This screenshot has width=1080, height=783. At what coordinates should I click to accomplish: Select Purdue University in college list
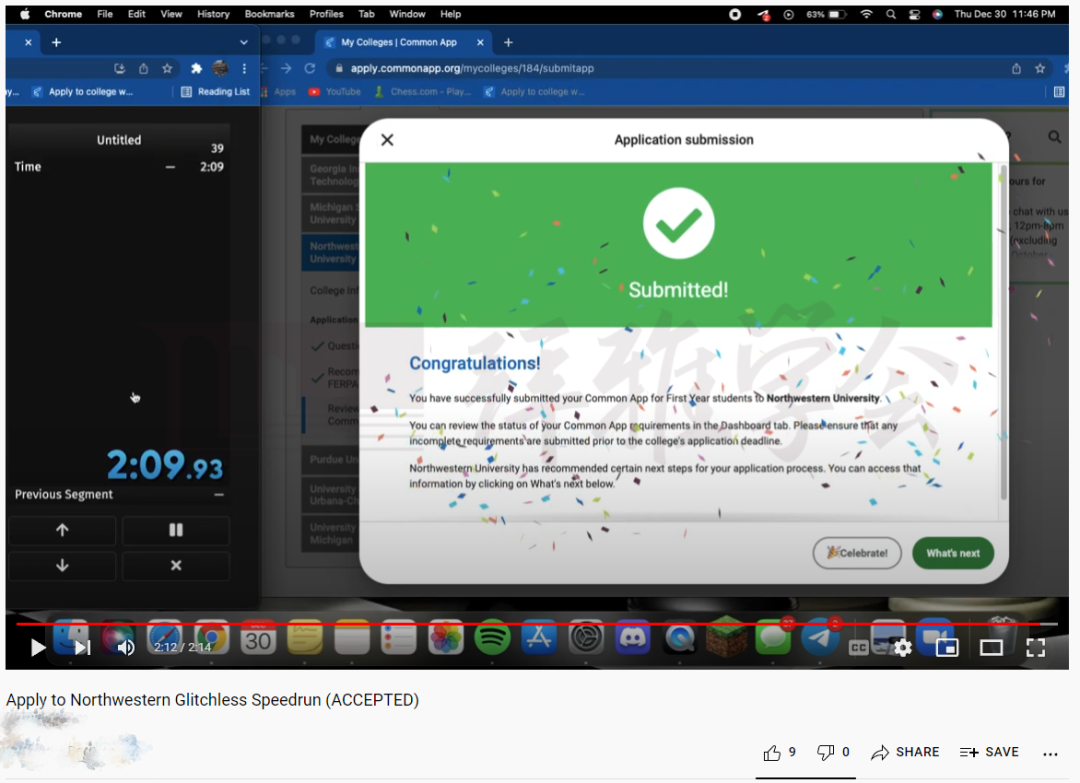[x=331, y=459]
